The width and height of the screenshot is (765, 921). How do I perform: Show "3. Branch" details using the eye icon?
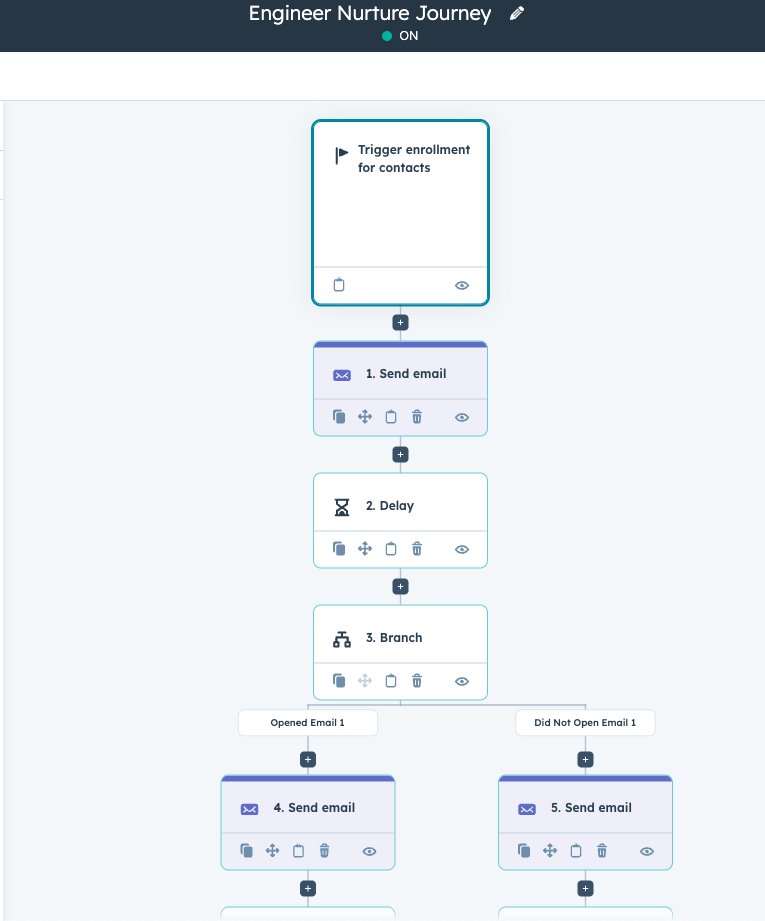[461, 680]
